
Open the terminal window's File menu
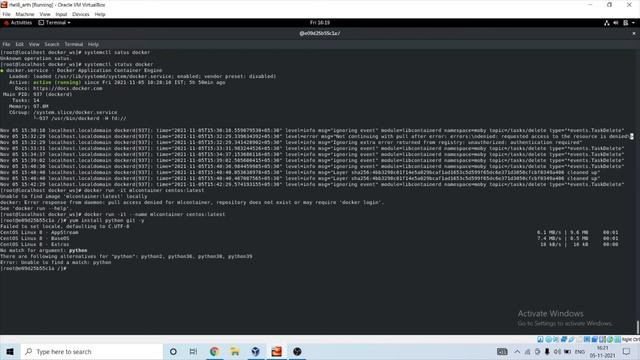pos(6,44)
